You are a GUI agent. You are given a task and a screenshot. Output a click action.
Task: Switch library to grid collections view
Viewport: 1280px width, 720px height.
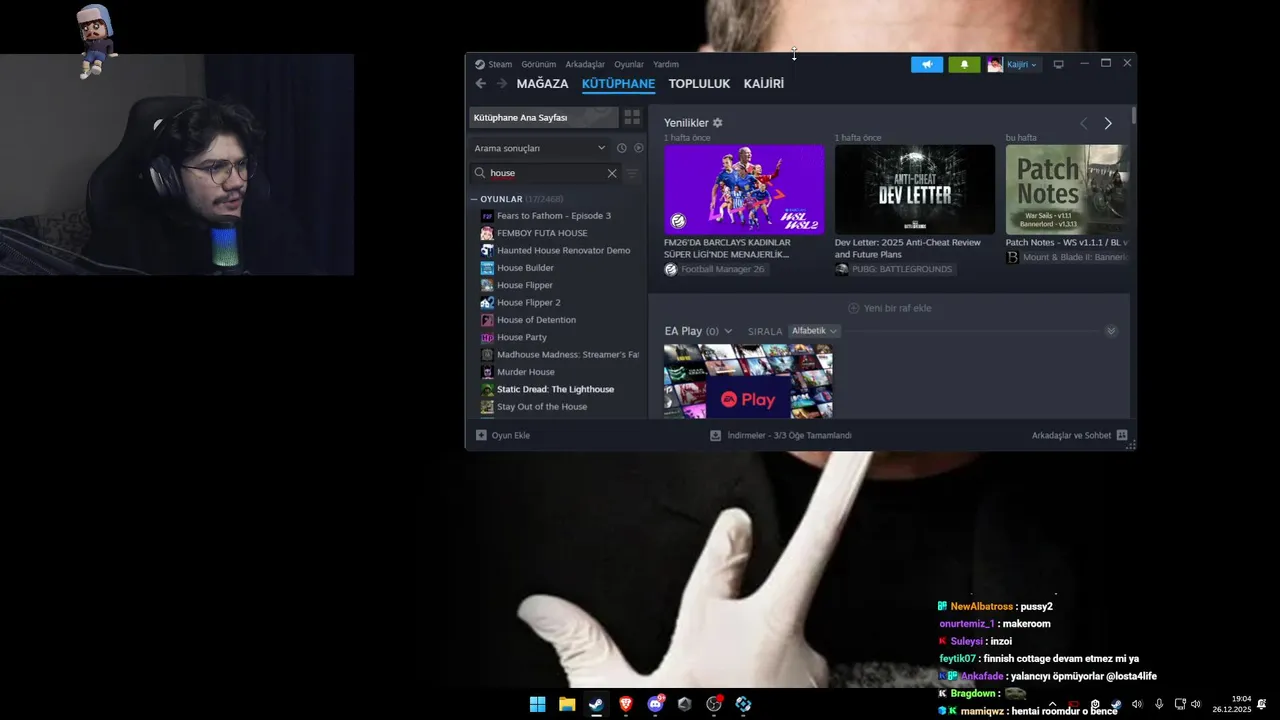coord(632,117)
